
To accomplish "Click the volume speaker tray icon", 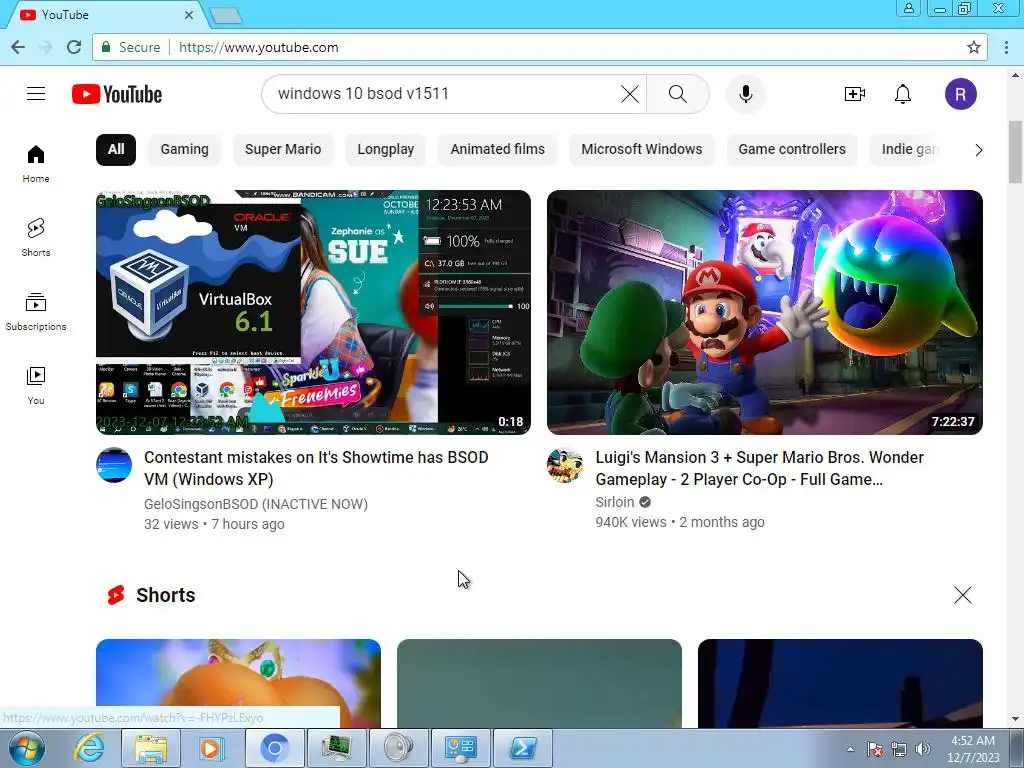I will click(x=923, y=749).
